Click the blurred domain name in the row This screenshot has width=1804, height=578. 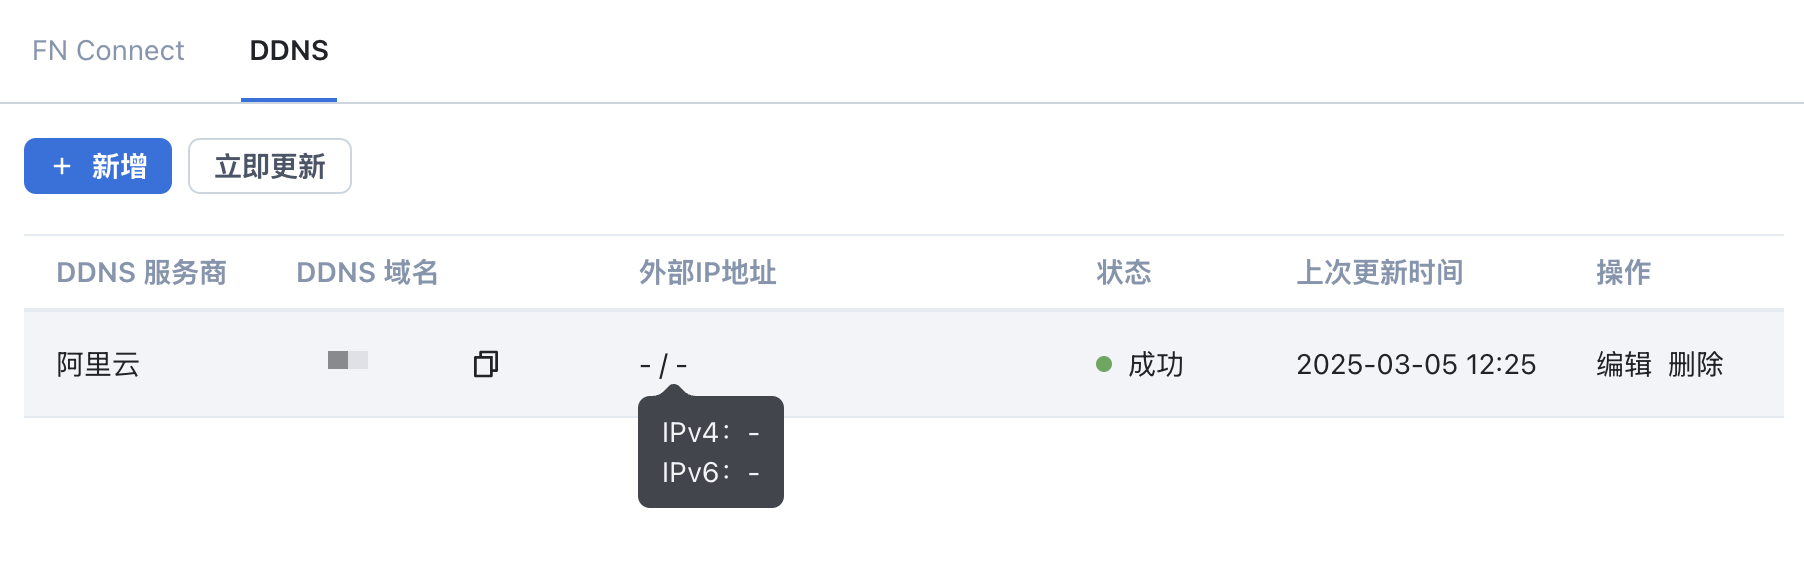pyautogui.click(x=348, y=360)
